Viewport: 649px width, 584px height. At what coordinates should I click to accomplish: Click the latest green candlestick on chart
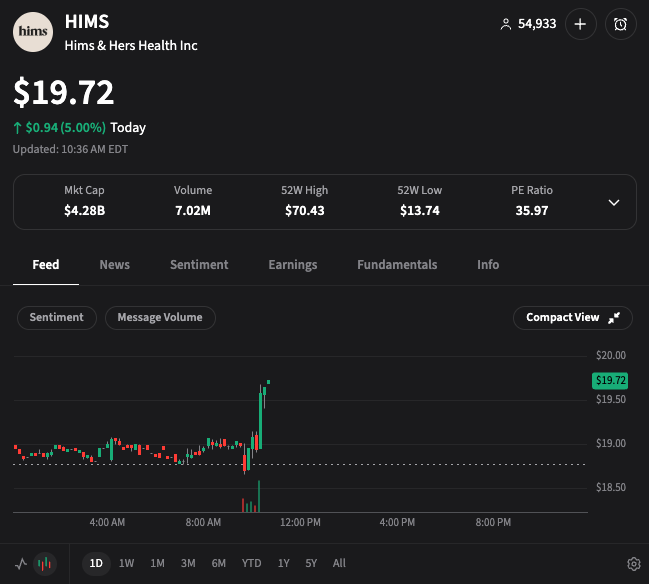click(x=269, y=382)
